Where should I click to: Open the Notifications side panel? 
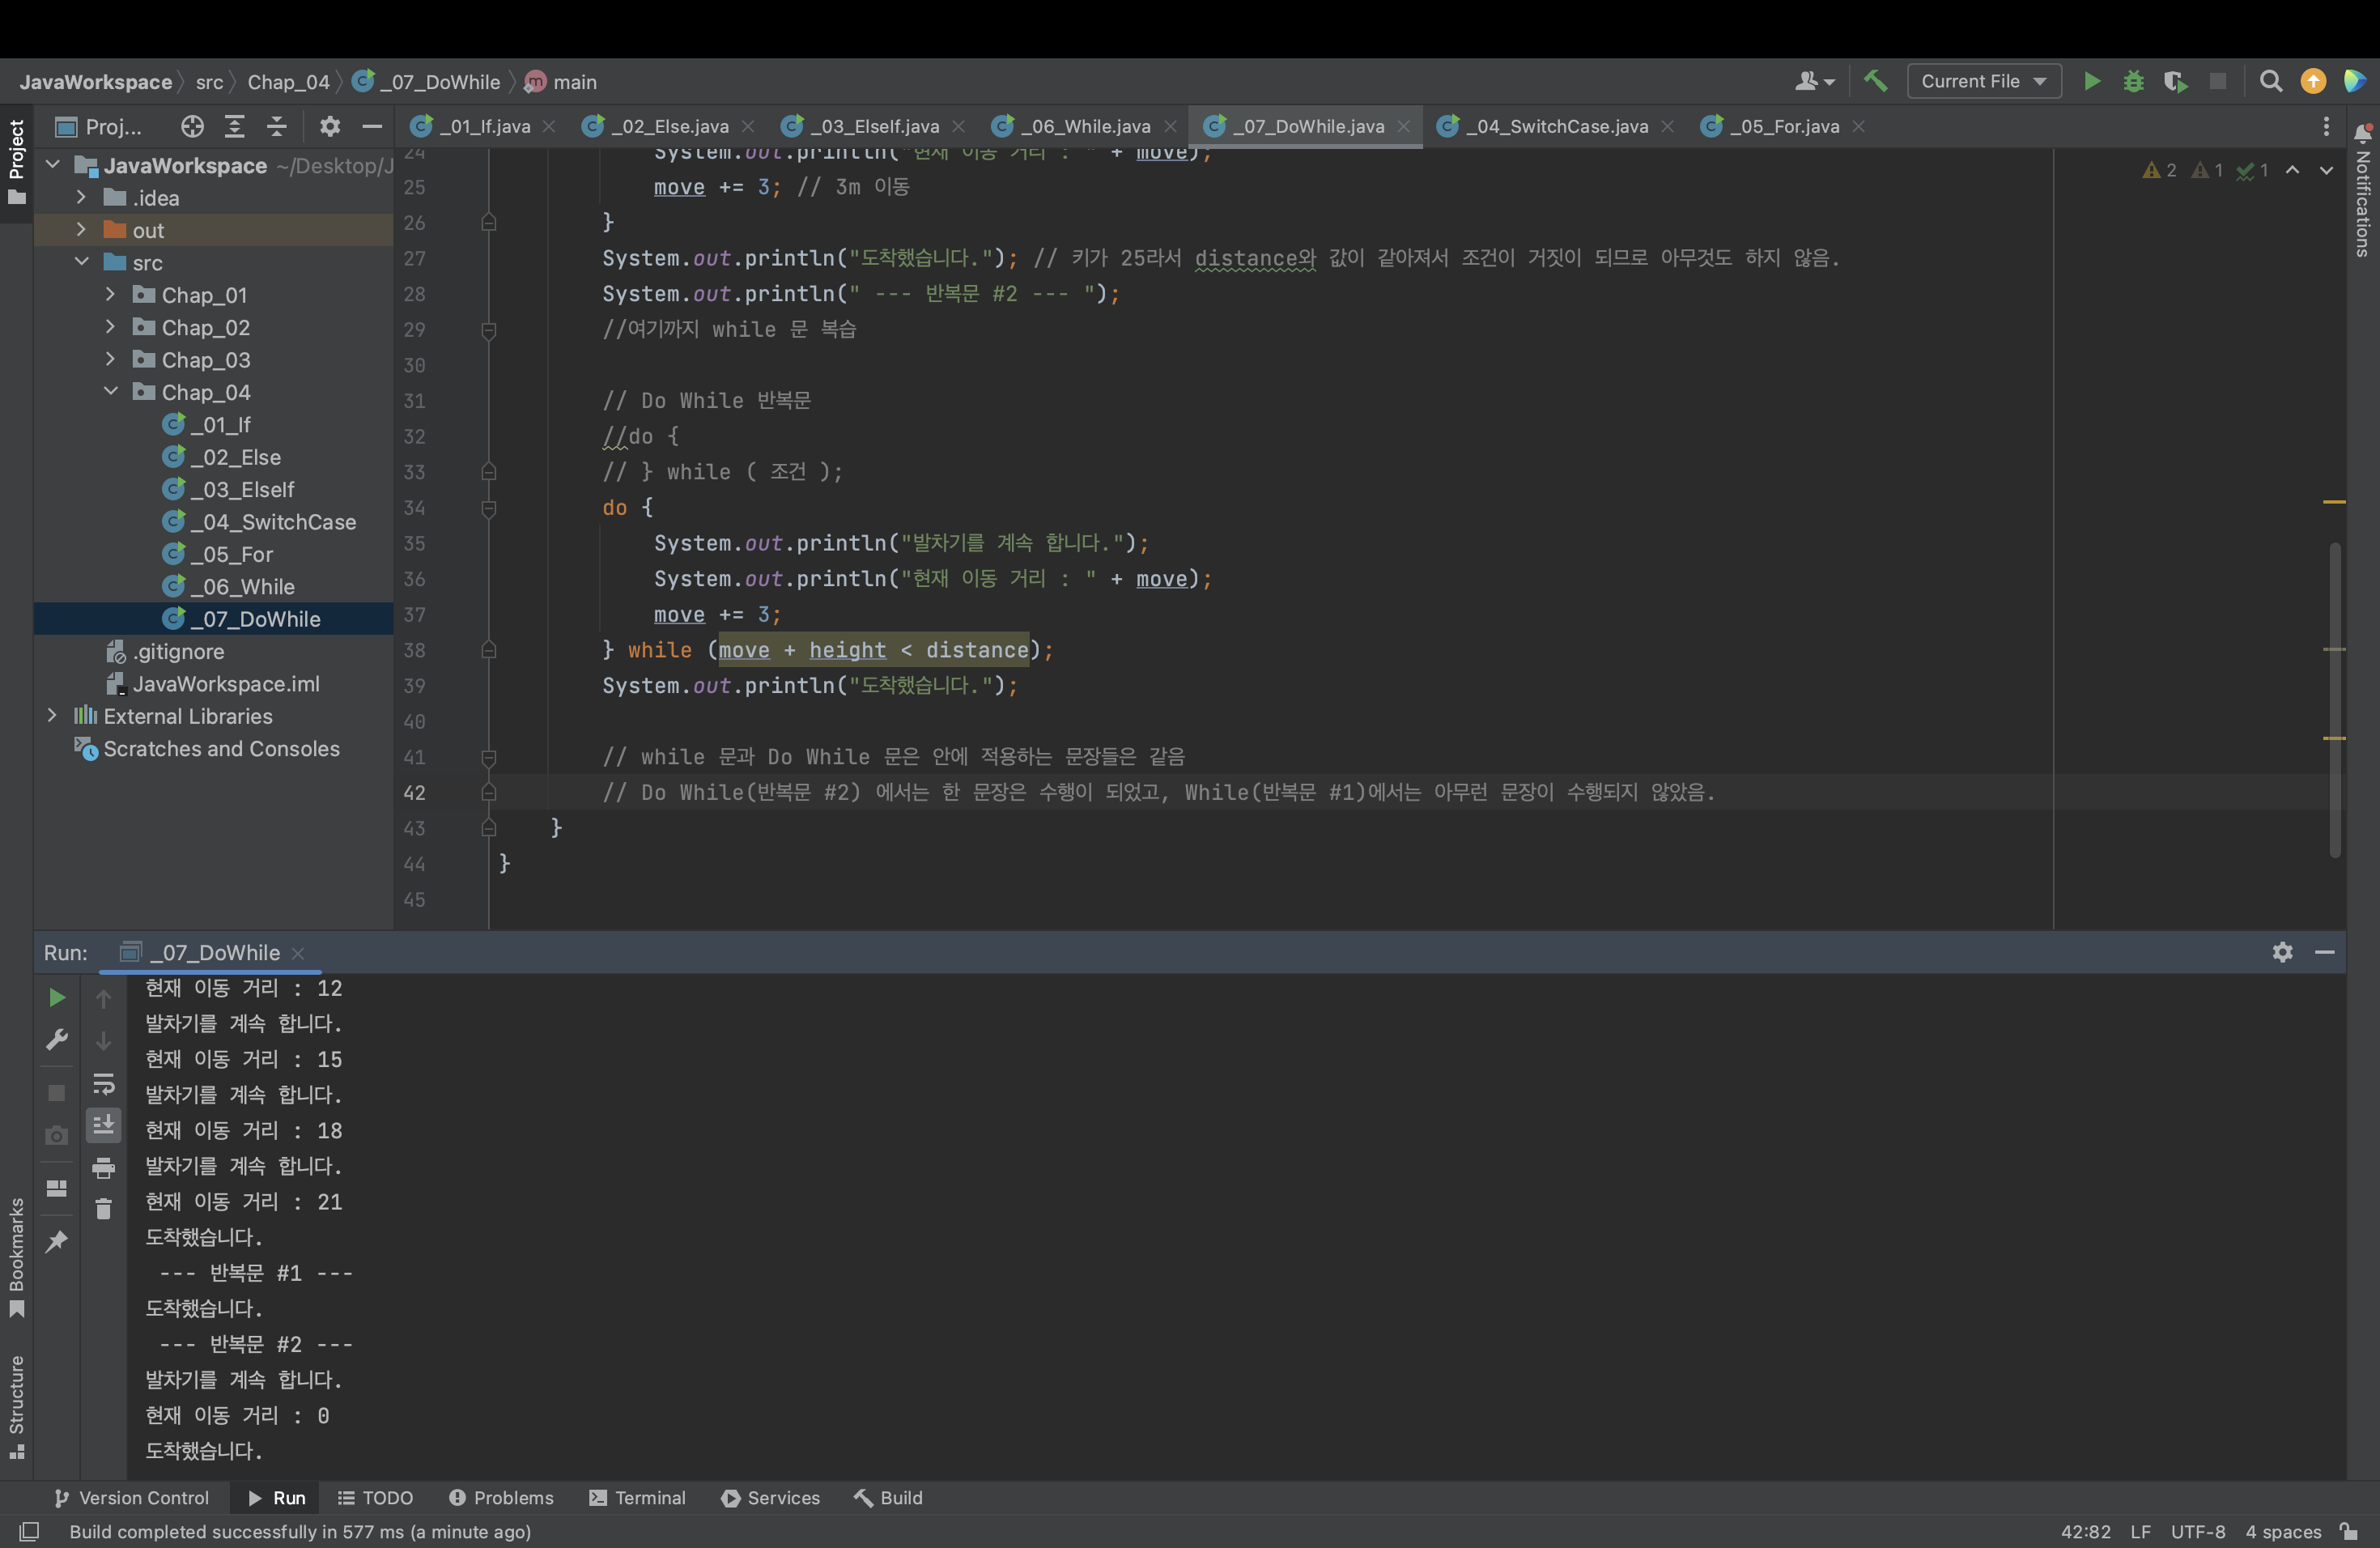2363,190
